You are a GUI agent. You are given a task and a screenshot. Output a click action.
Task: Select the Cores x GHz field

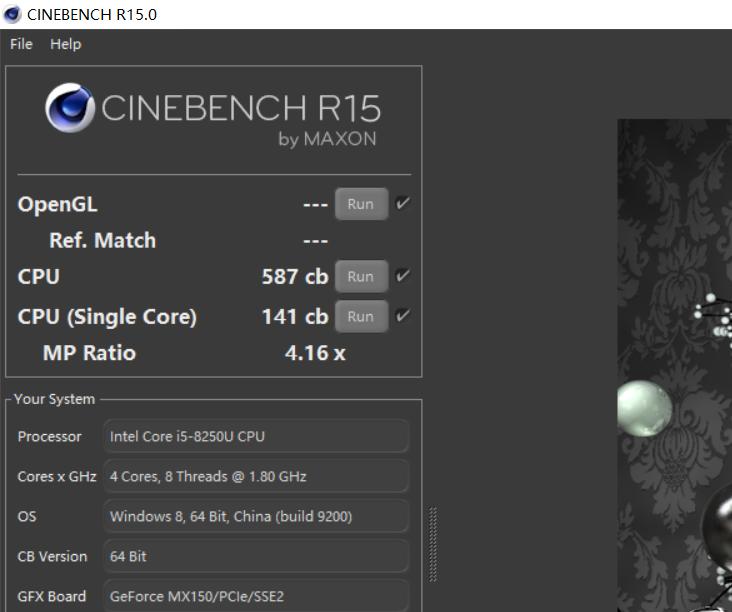tap(256, 476)
